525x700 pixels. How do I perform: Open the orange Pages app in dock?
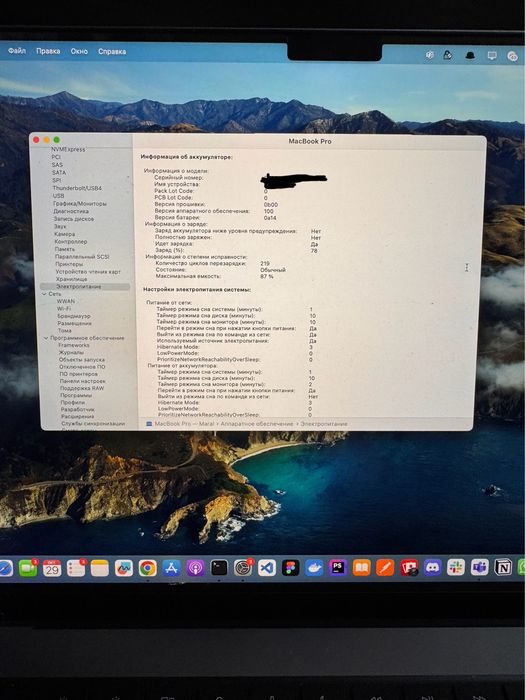(385, 567)
